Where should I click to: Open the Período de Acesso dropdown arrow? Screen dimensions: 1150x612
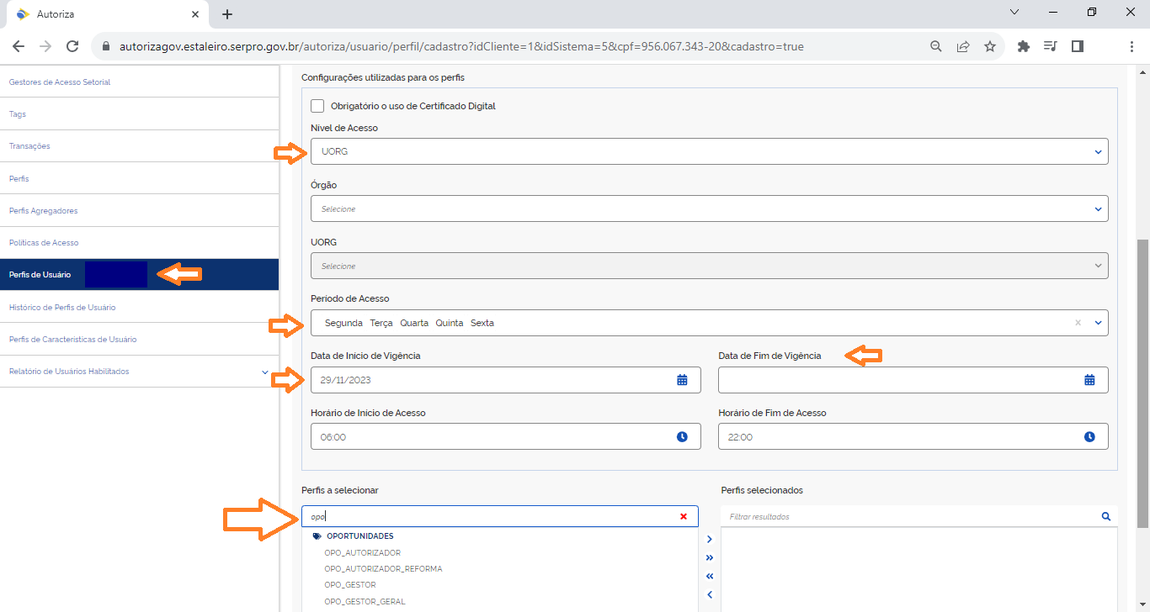[x=1098, y=323]
